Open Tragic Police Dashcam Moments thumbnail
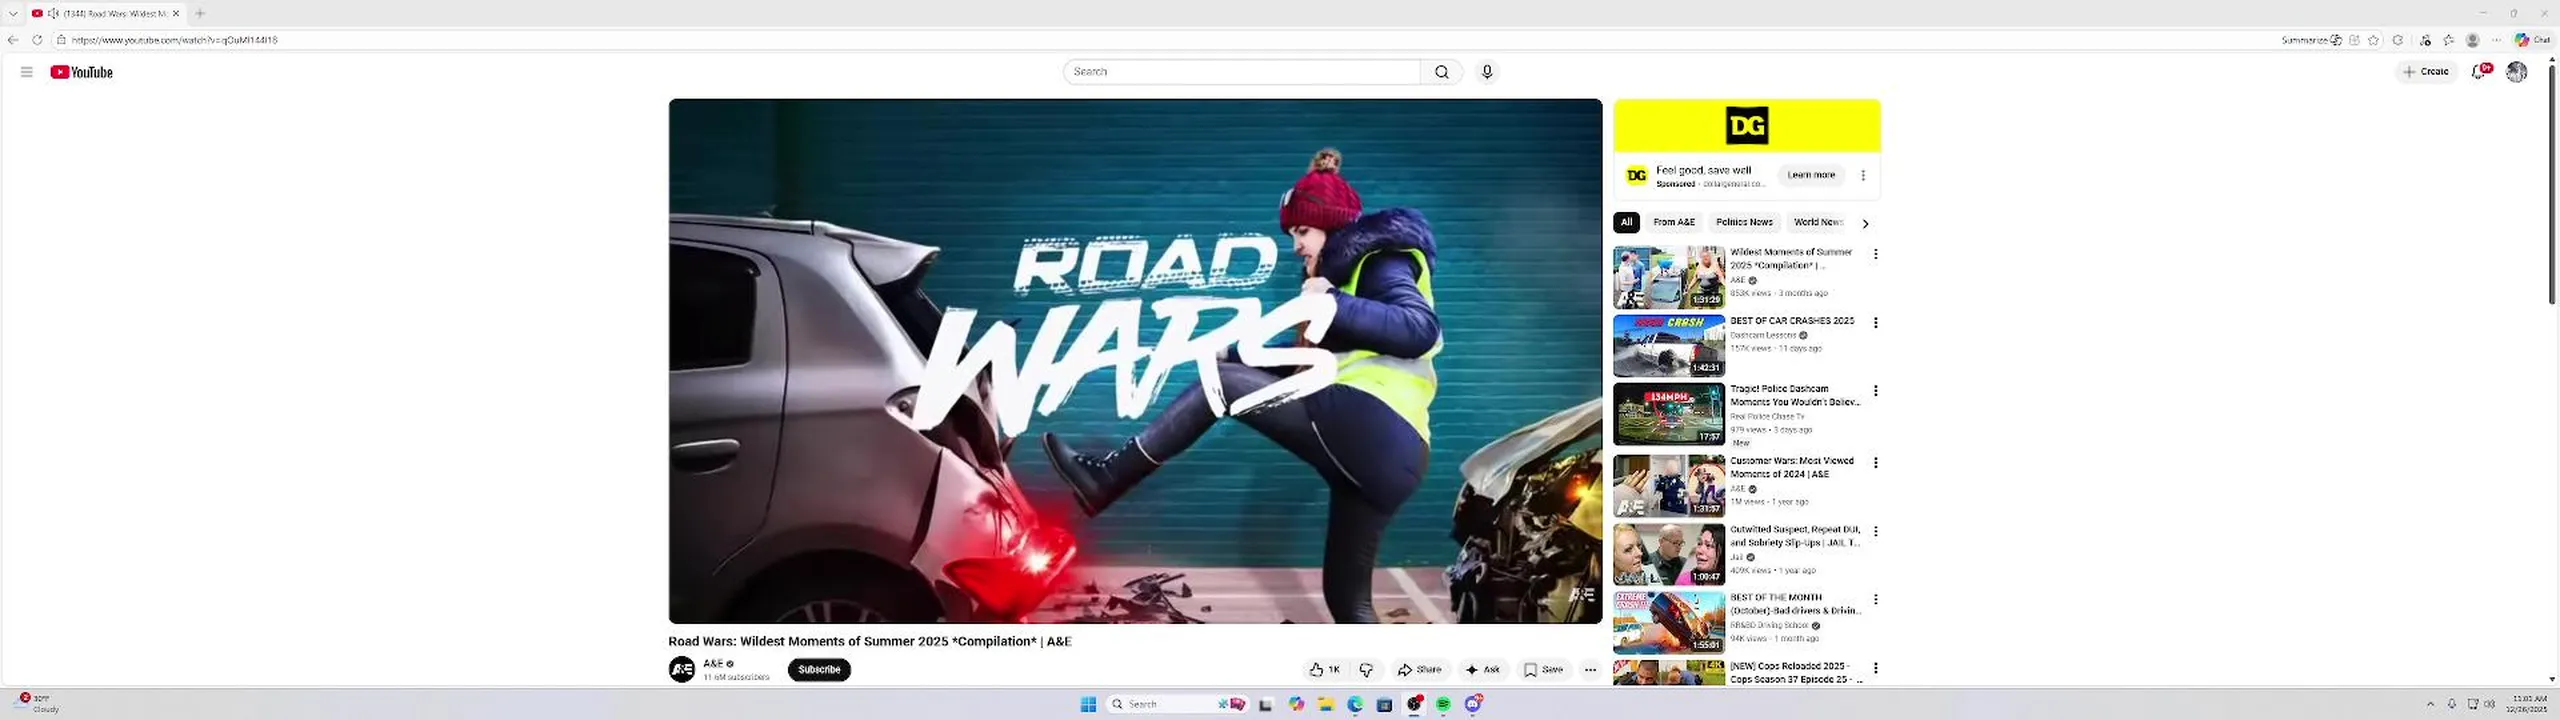2560x720 pixels. pos(1669,414)
